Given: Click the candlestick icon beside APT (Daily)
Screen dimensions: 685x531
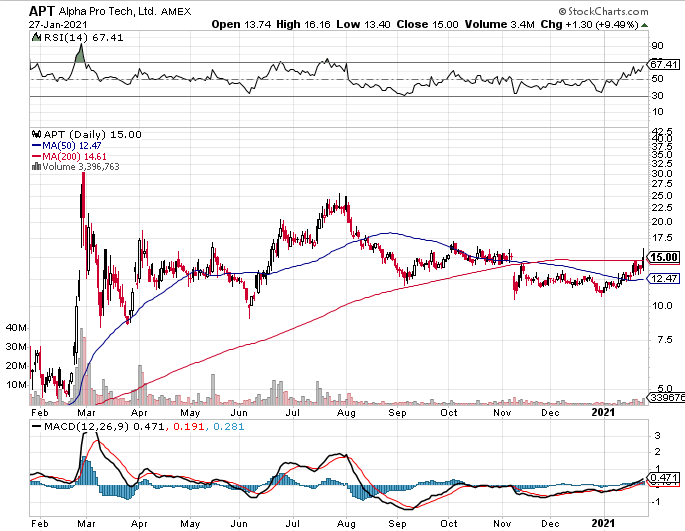Looking at the screenshot, I should [x=37, y=134].
